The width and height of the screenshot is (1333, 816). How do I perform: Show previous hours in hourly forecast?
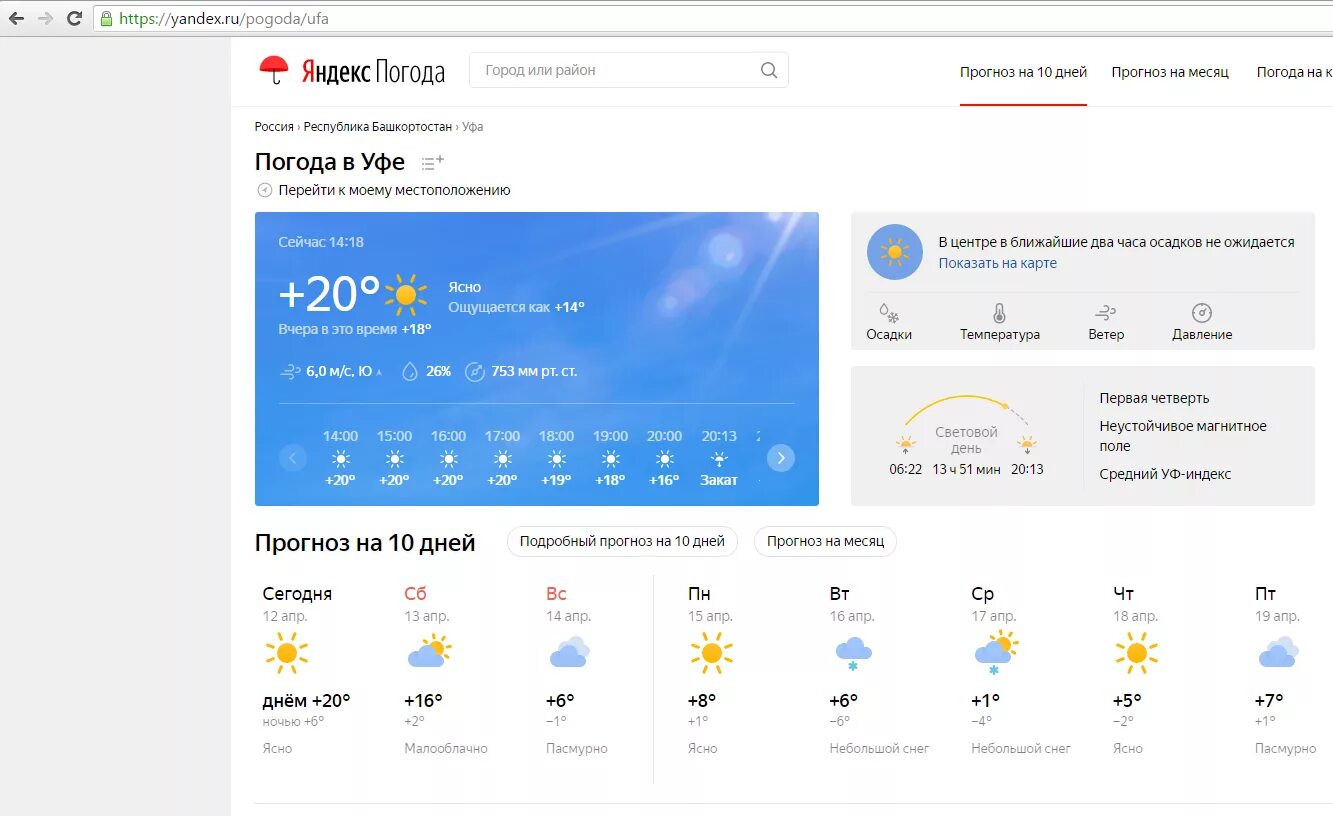293,458
